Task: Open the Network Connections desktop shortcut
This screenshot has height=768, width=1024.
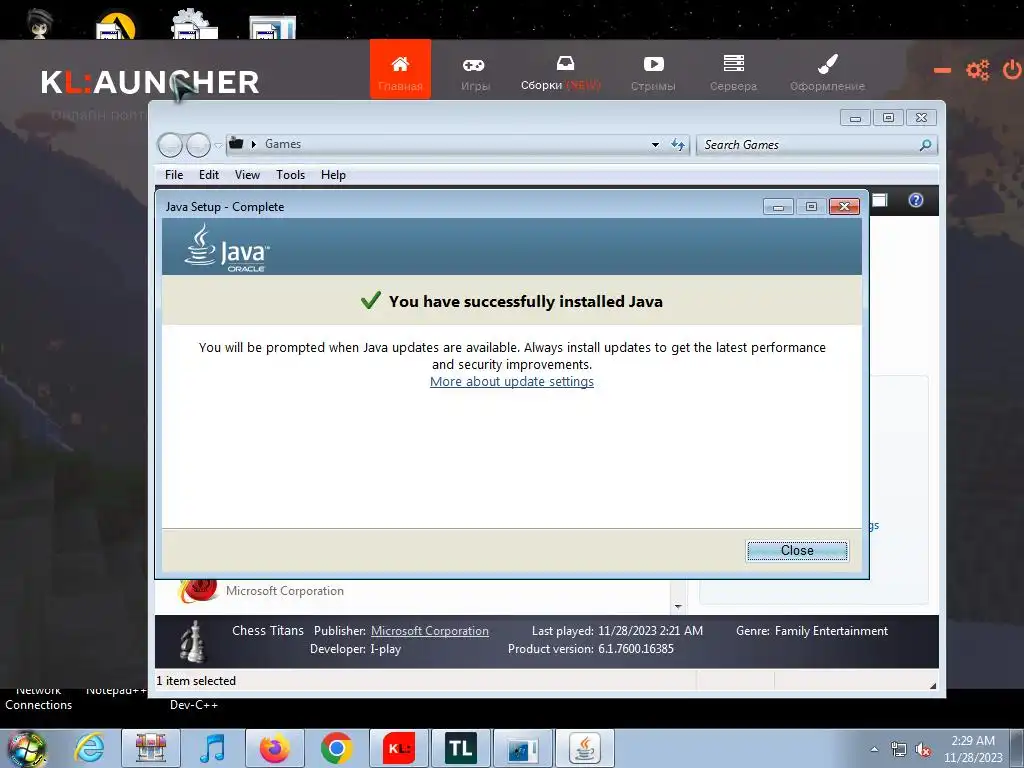Action: click(x=39, y=697)
